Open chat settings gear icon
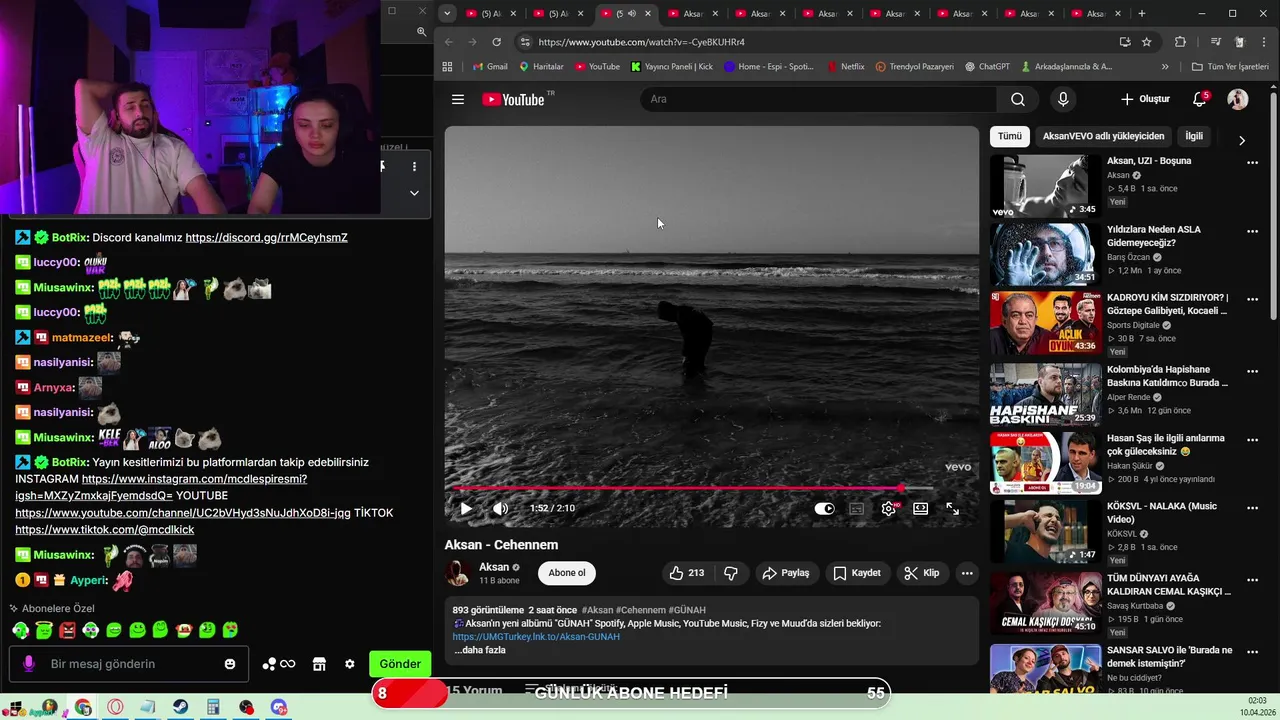 350,664
